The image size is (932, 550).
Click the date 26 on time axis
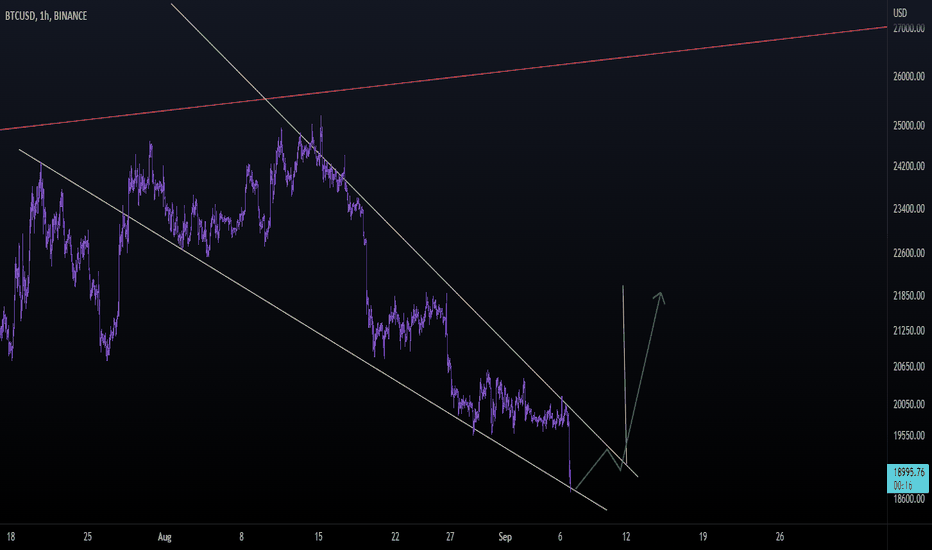point(780,537)
